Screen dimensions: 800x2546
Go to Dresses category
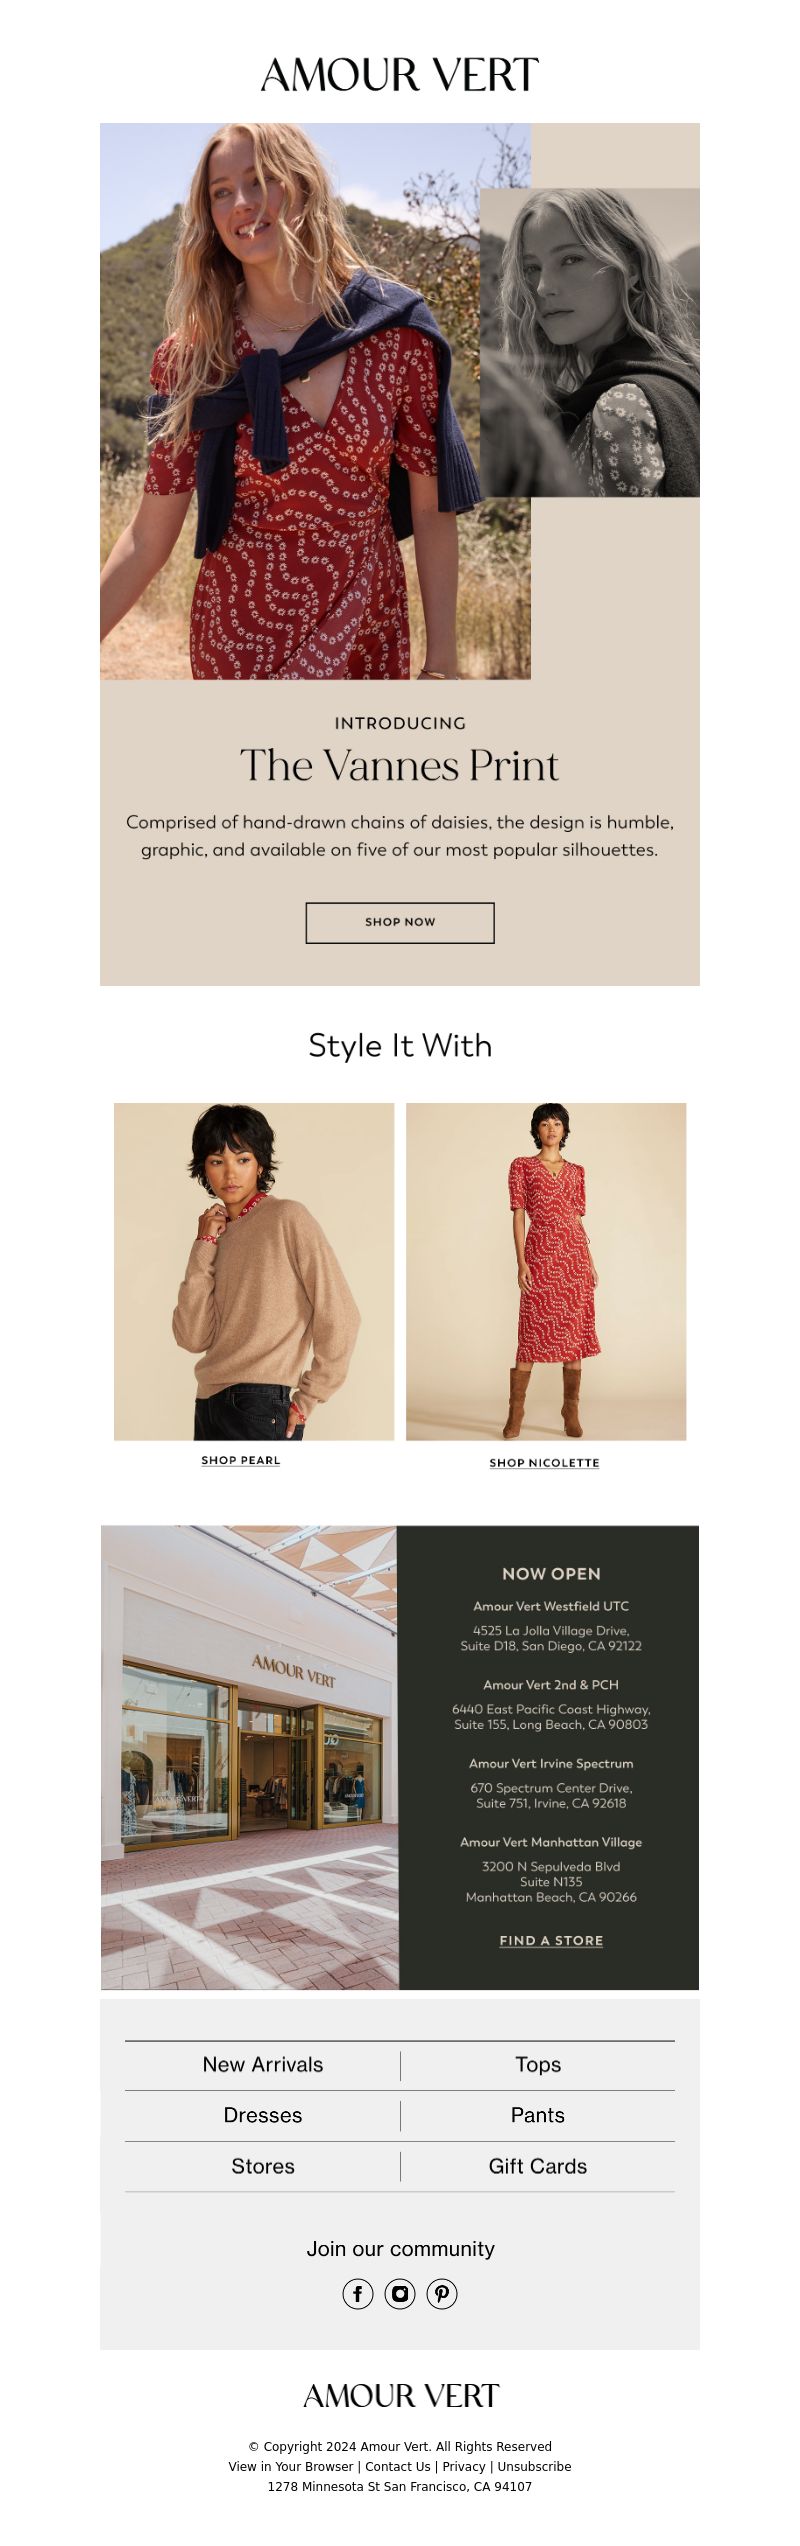[x=263, y=2115]
